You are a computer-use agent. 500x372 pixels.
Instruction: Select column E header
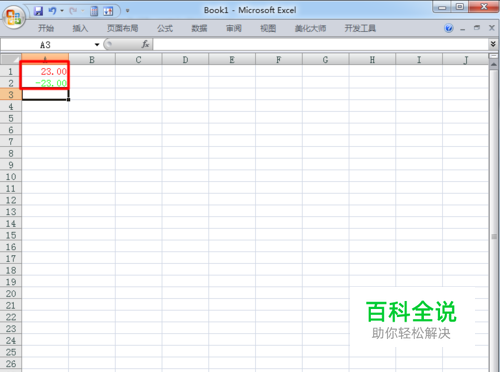coord(232,60)
